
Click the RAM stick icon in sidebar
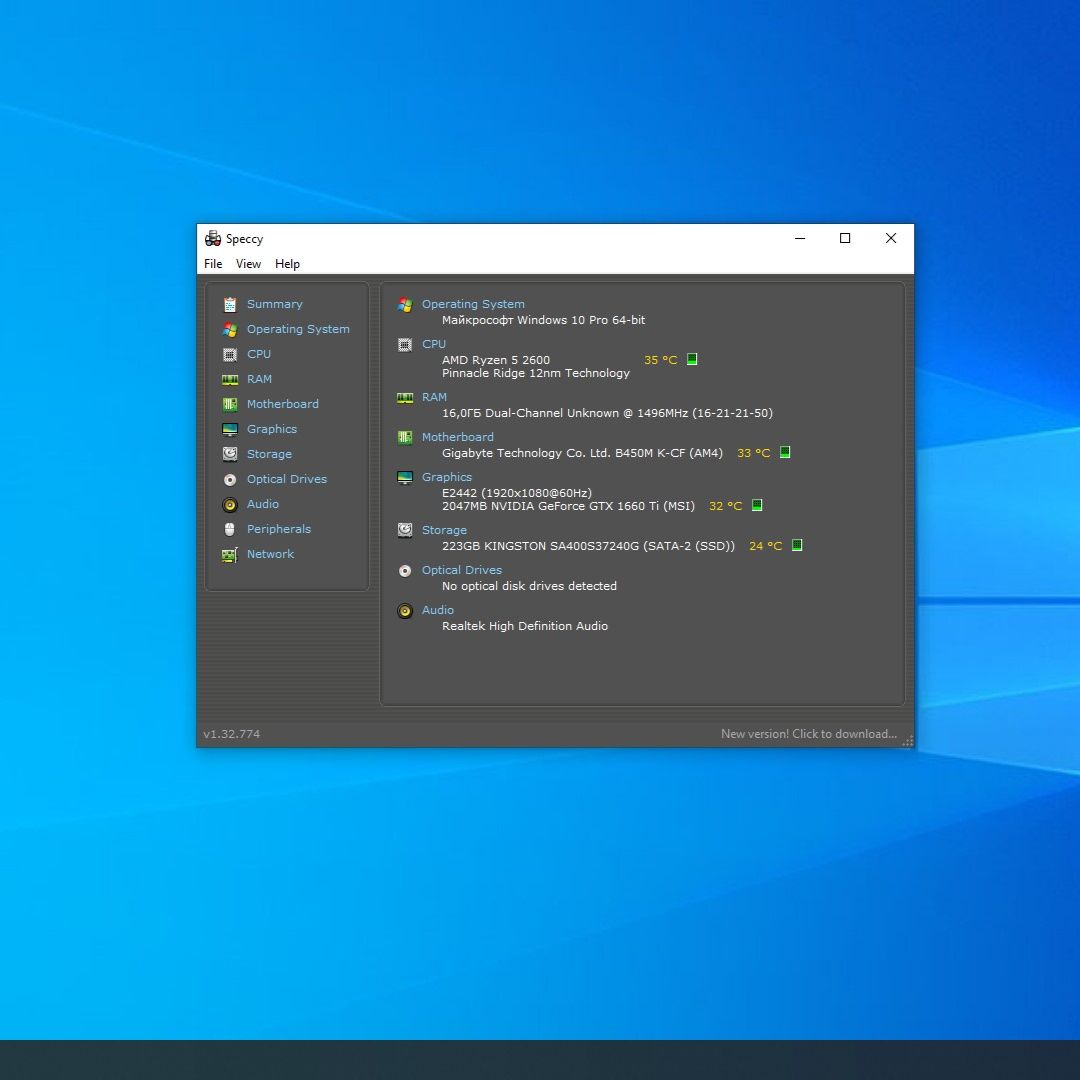pyautogui.click(x=230, y=380)
